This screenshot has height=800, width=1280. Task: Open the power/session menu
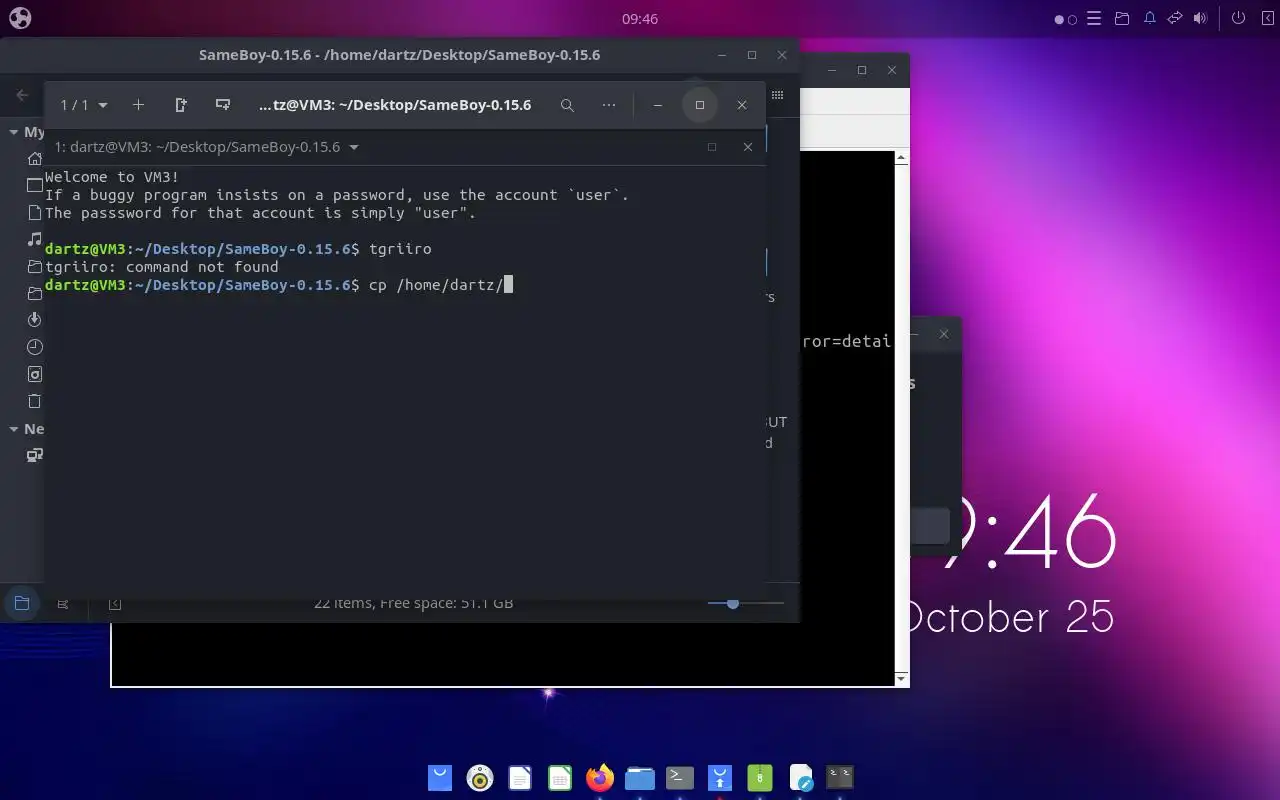click(x=1239, y=18)
